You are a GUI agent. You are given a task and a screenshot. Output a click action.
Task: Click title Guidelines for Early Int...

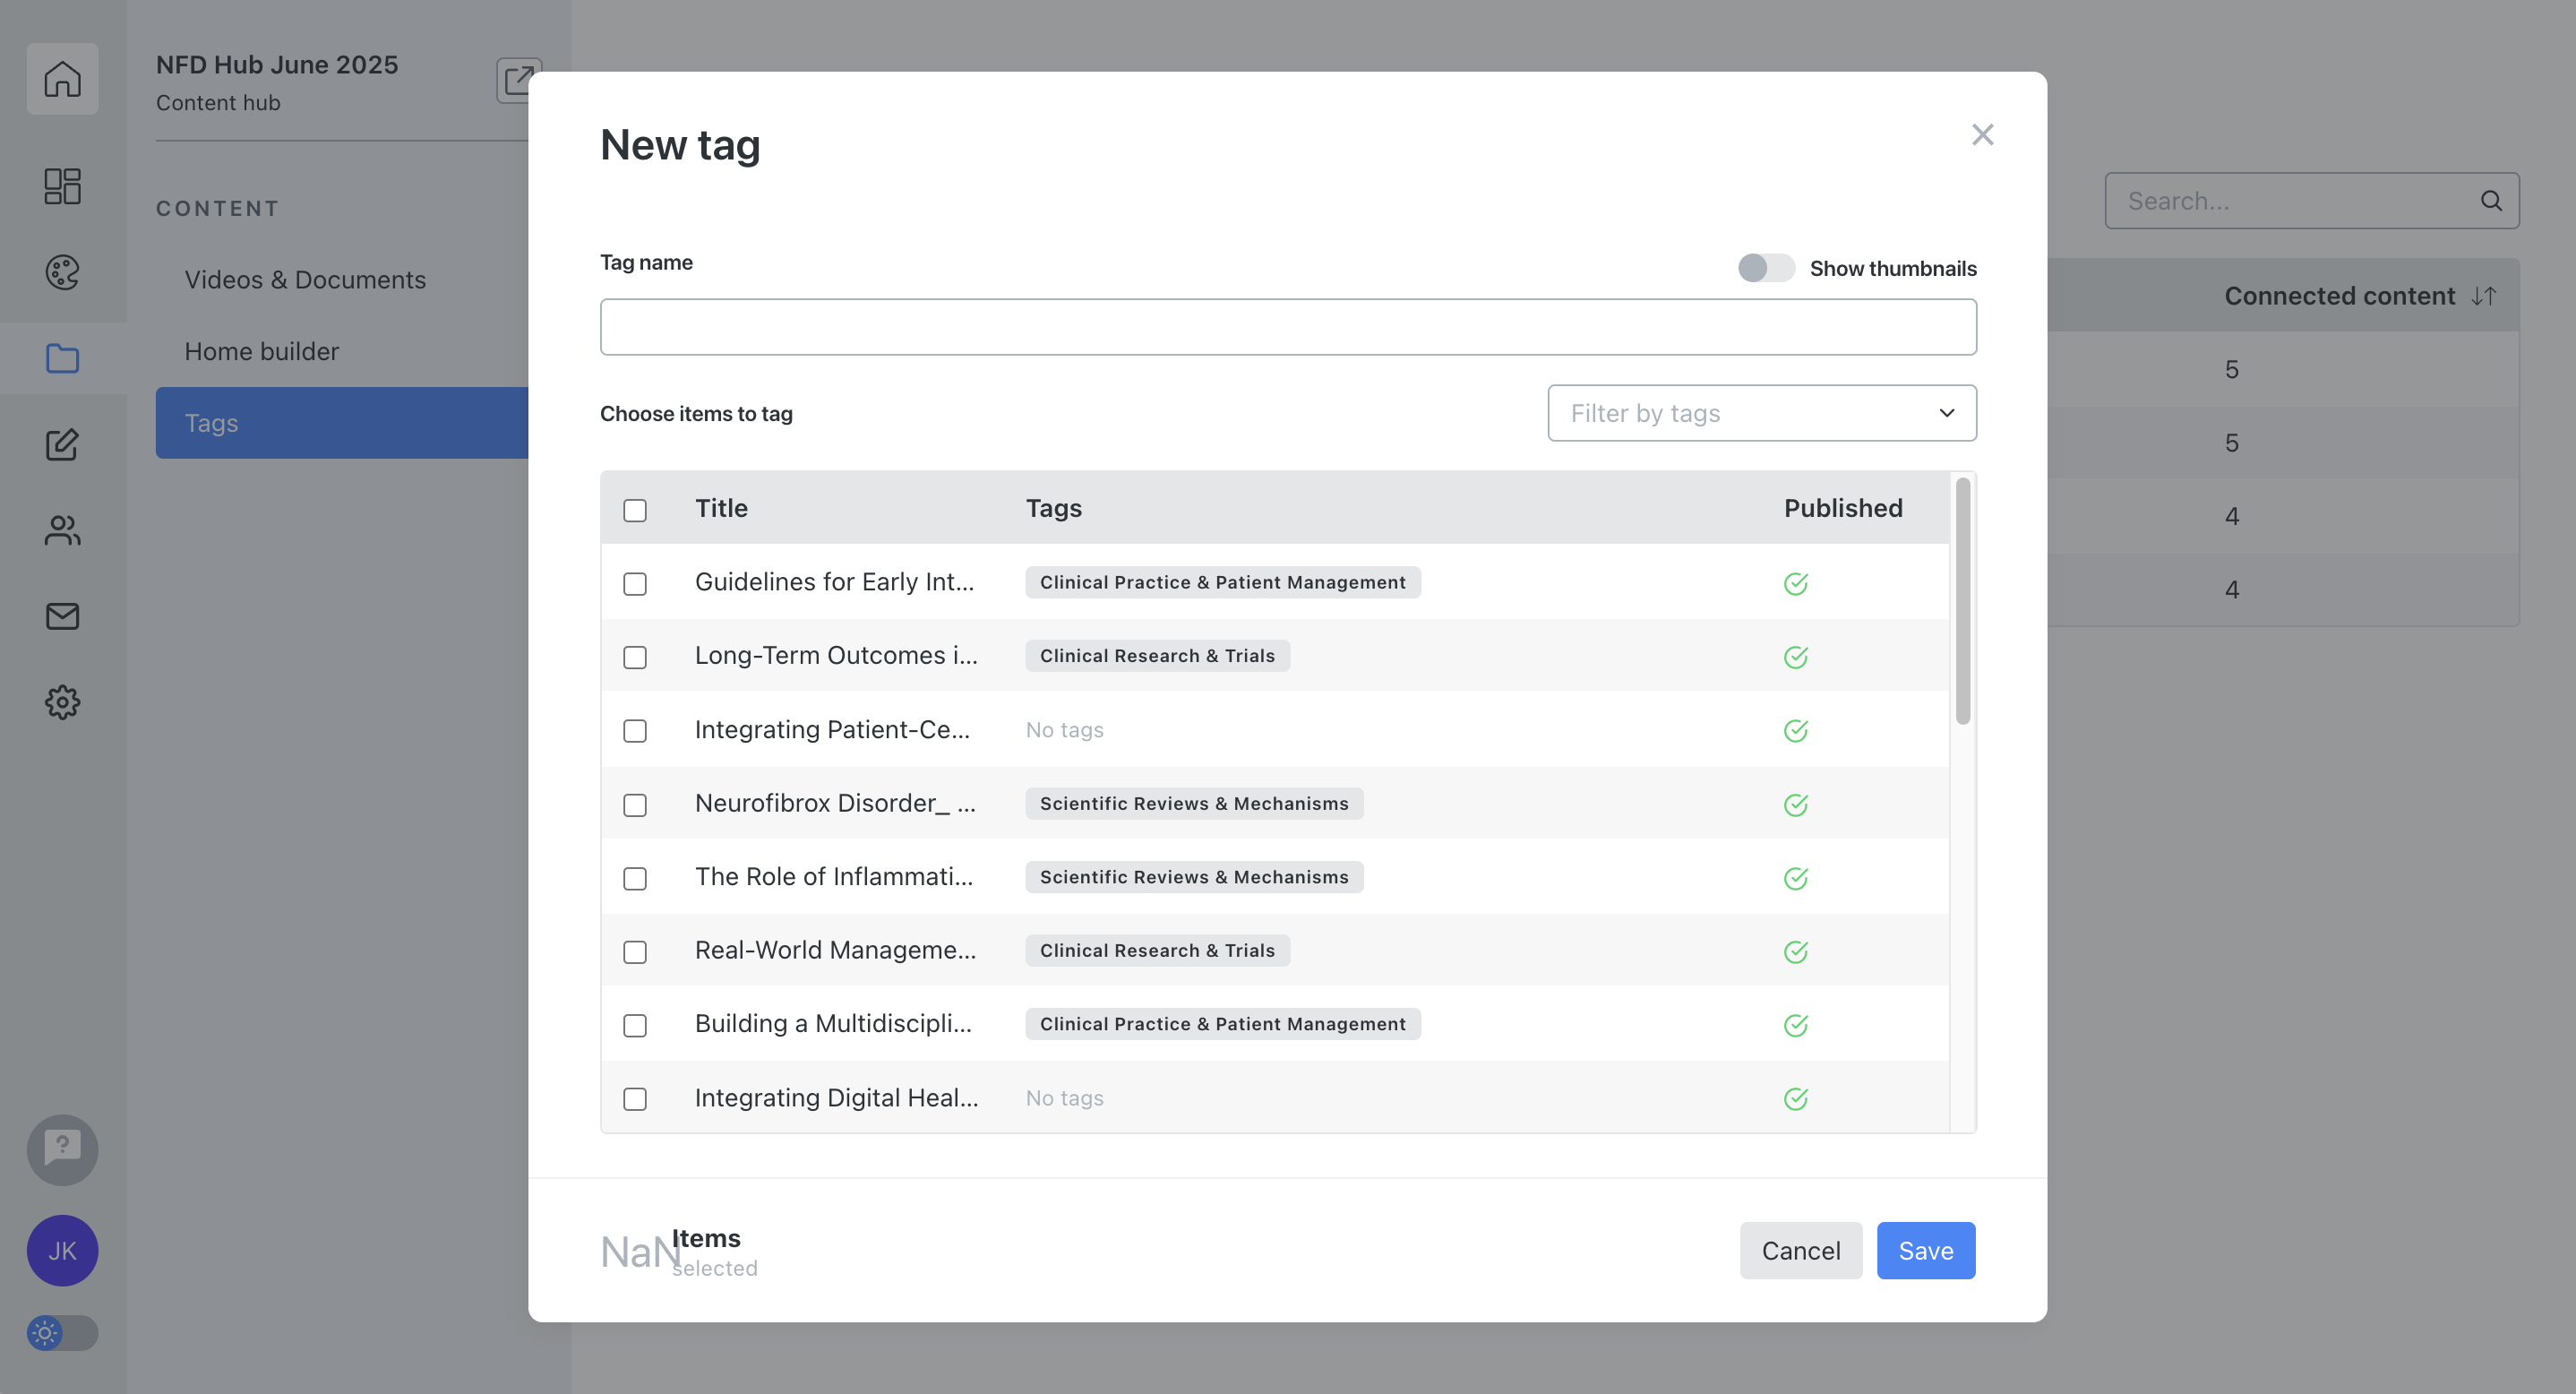(x=834, y=582)
